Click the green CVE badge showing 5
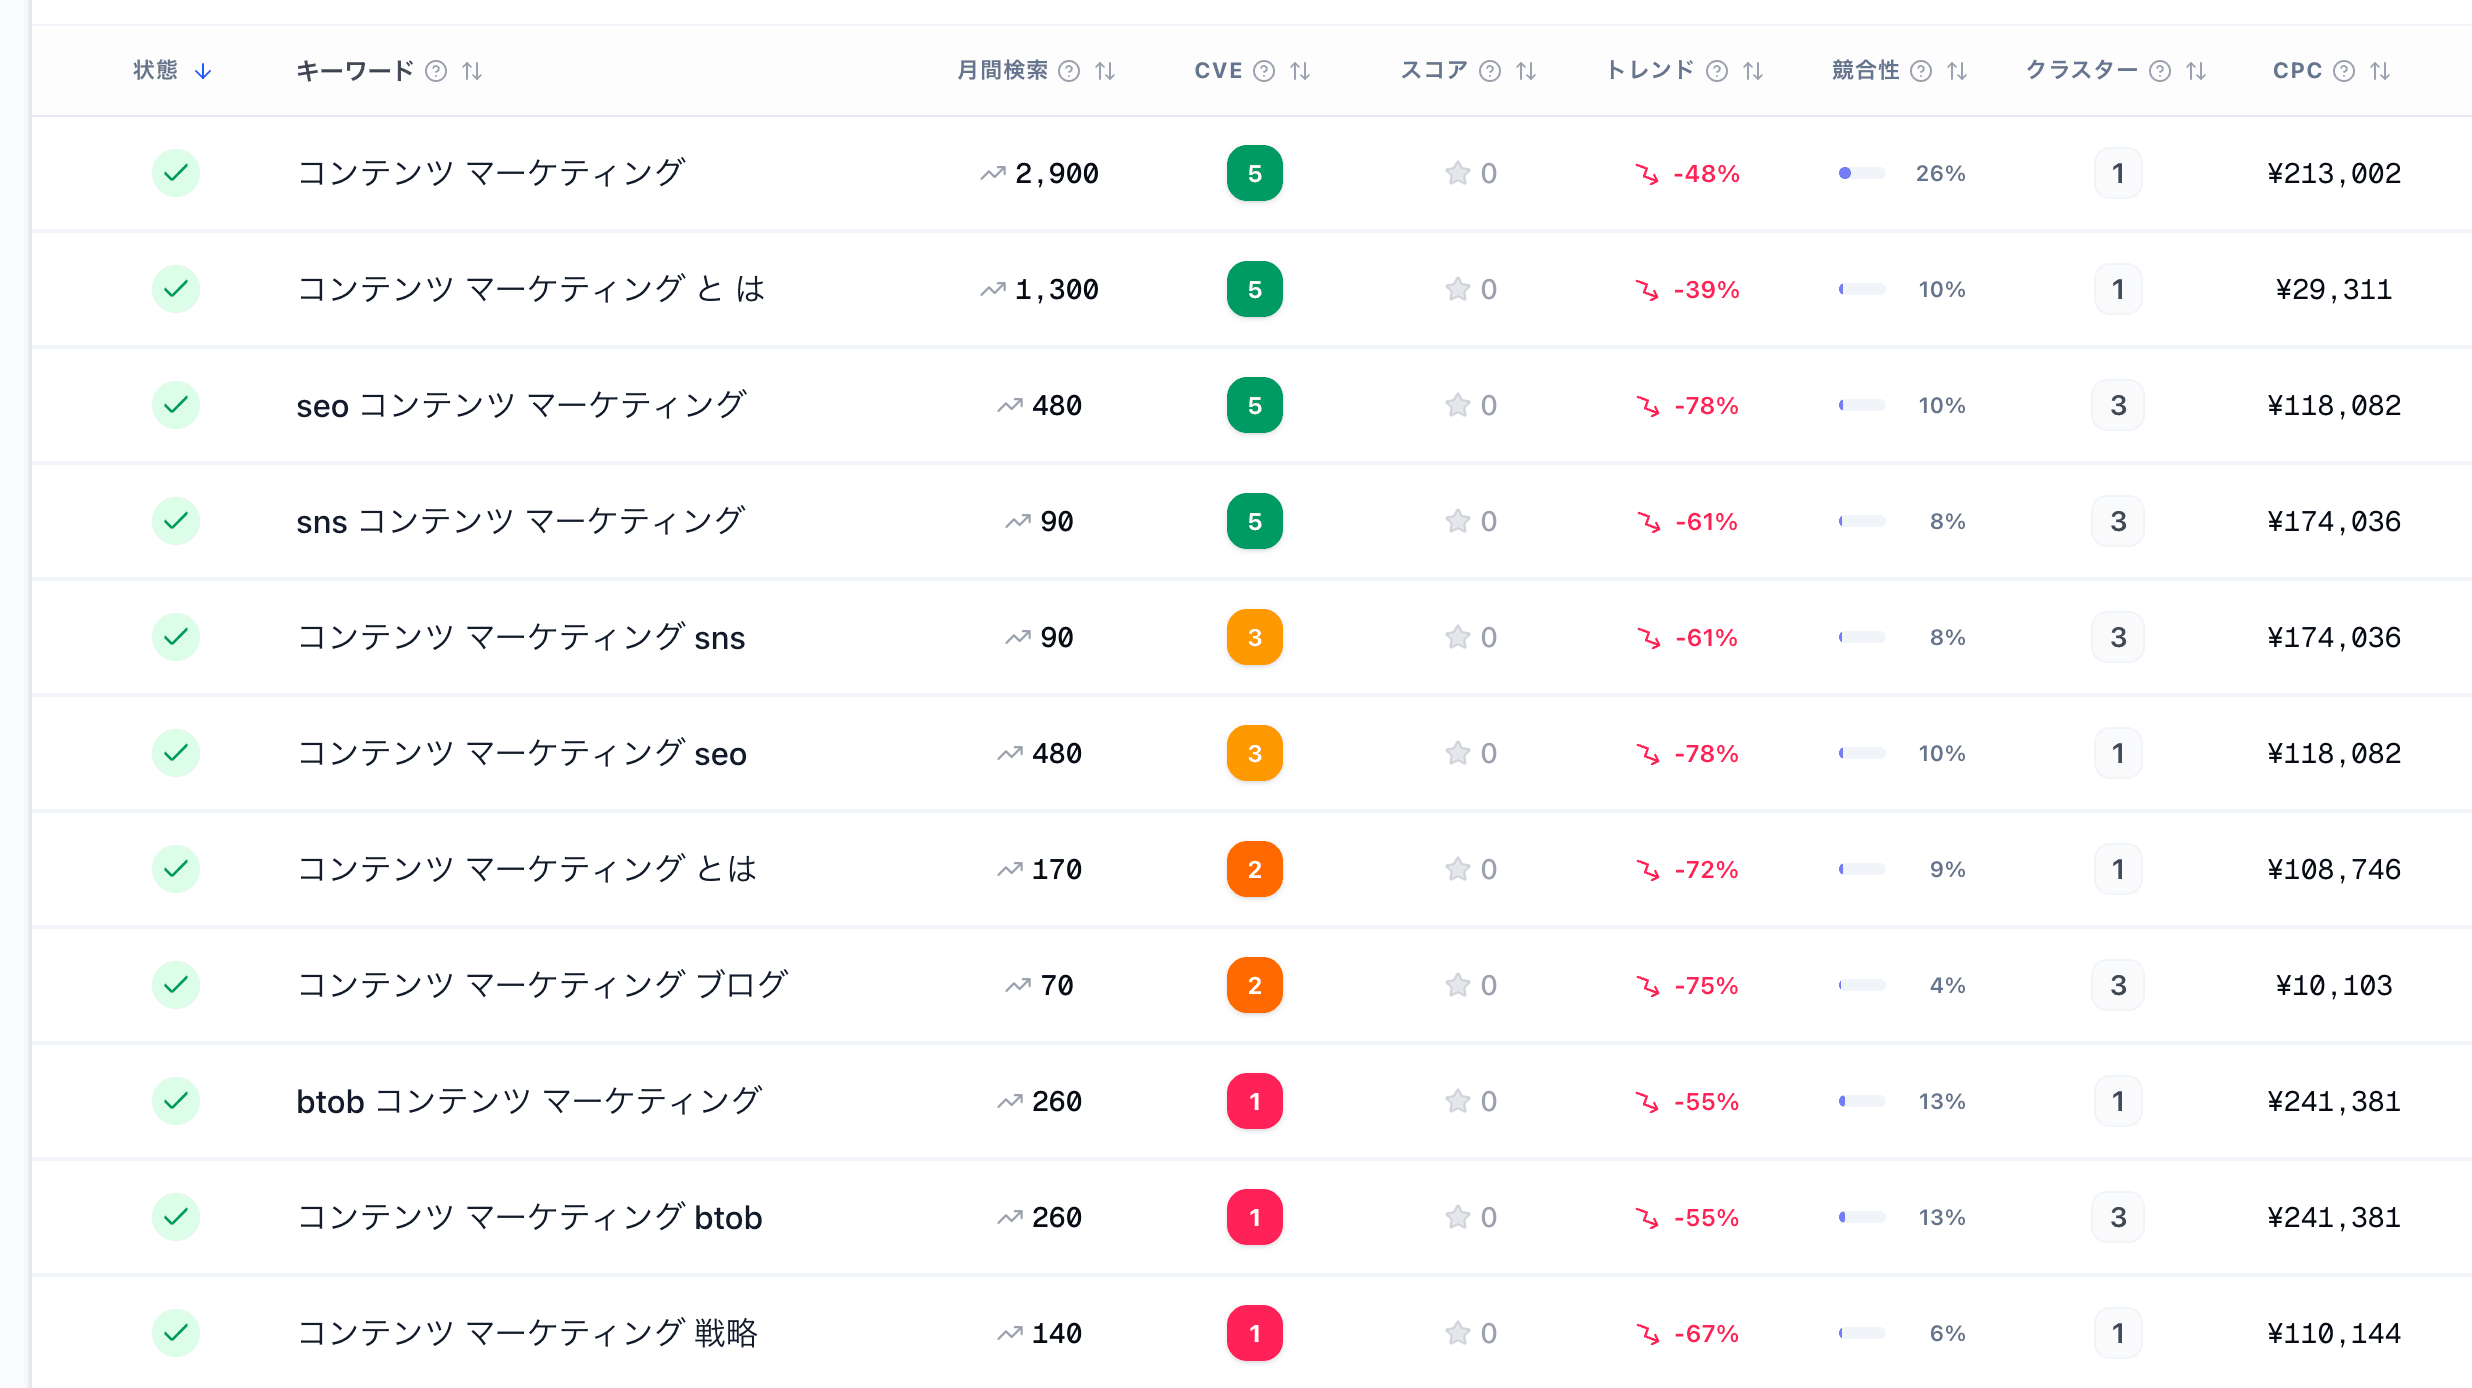Image resolution: width=2472 pixels, height=1388 pixels. point(1255,172)
